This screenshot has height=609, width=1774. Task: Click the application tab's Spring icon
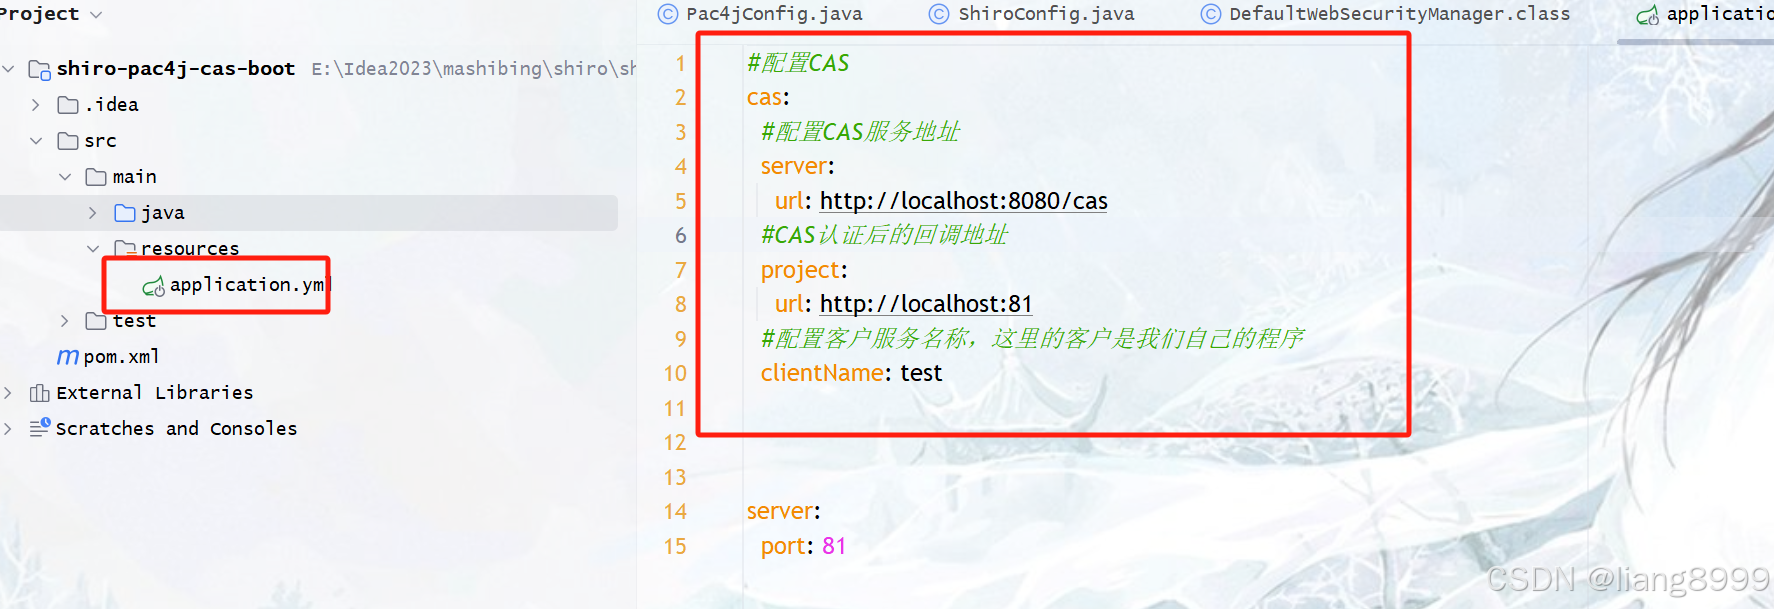[1647, 15]
